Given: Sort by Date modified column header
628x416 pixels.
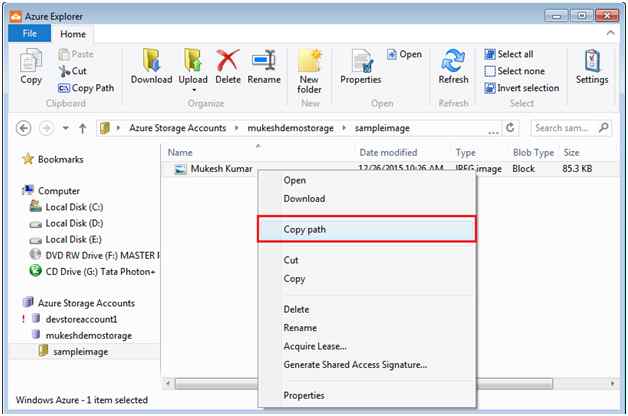Looking at the screenshot, I should [388, 153].
